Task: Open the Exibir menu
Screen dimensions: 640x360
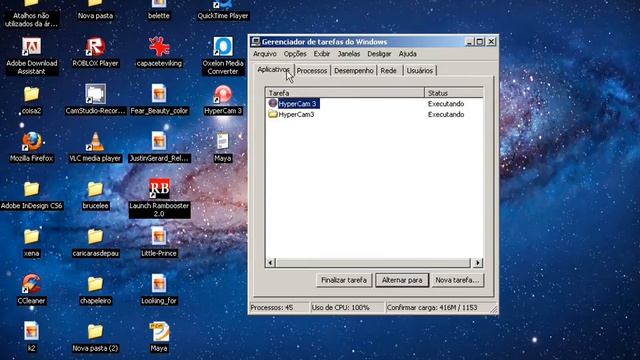Action: click(x=322, y=54)
